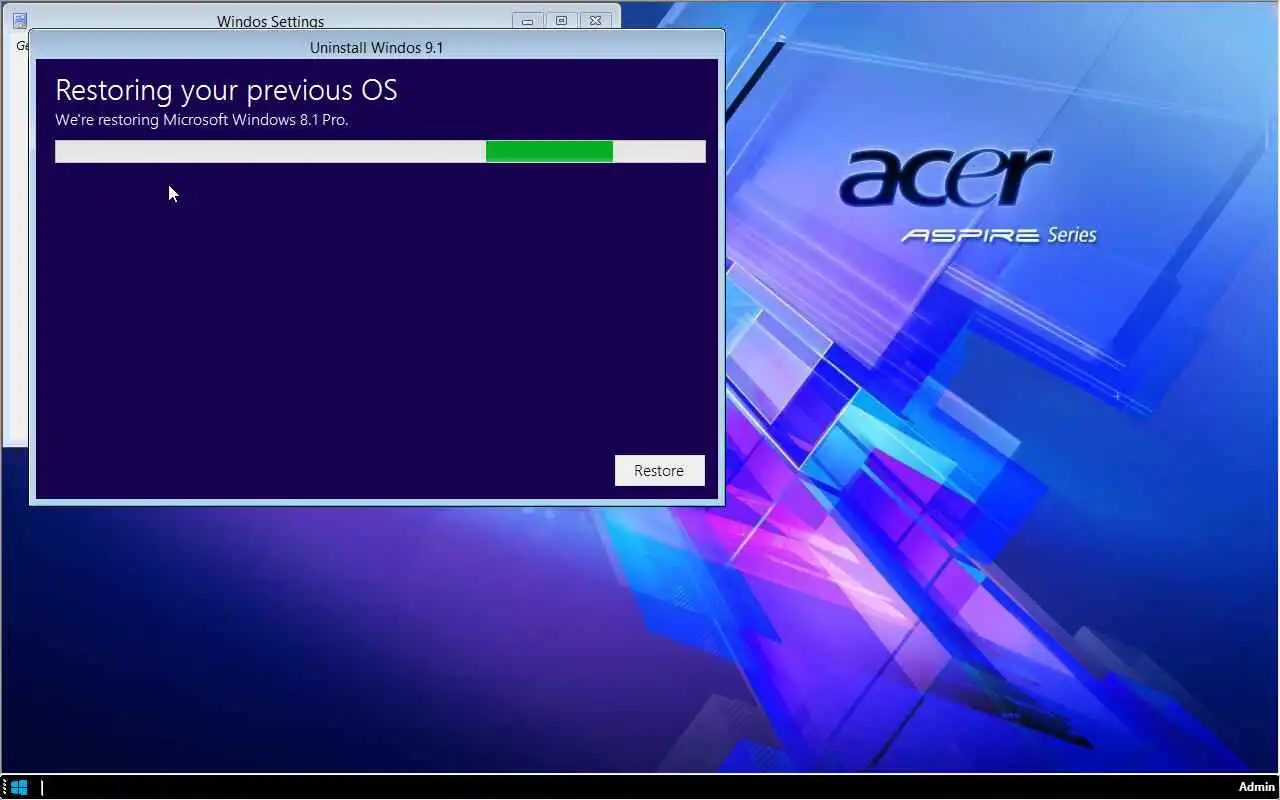Click the Admin user label in taskbar
The width and height of the screenshot is (1280, 800).
[1257, 787]
